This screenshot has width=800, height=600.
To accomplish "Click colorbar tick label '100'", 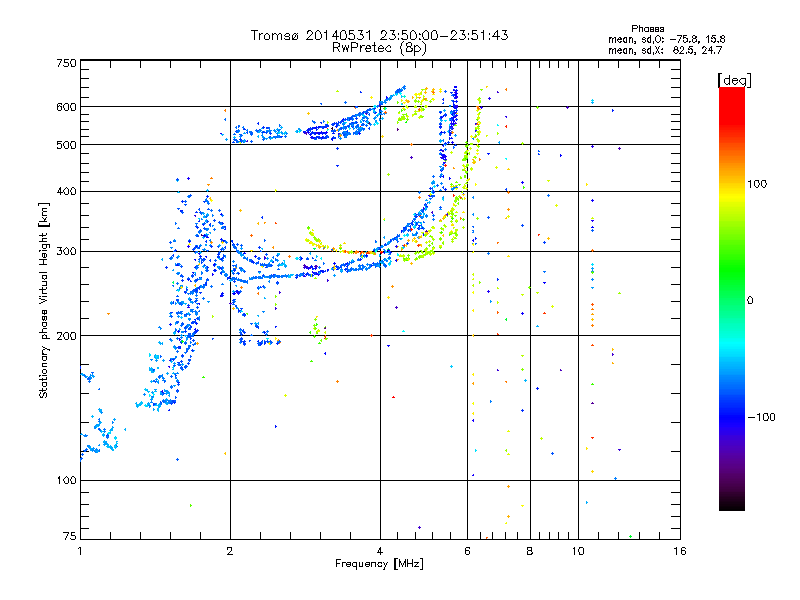I will pos(757,184).
